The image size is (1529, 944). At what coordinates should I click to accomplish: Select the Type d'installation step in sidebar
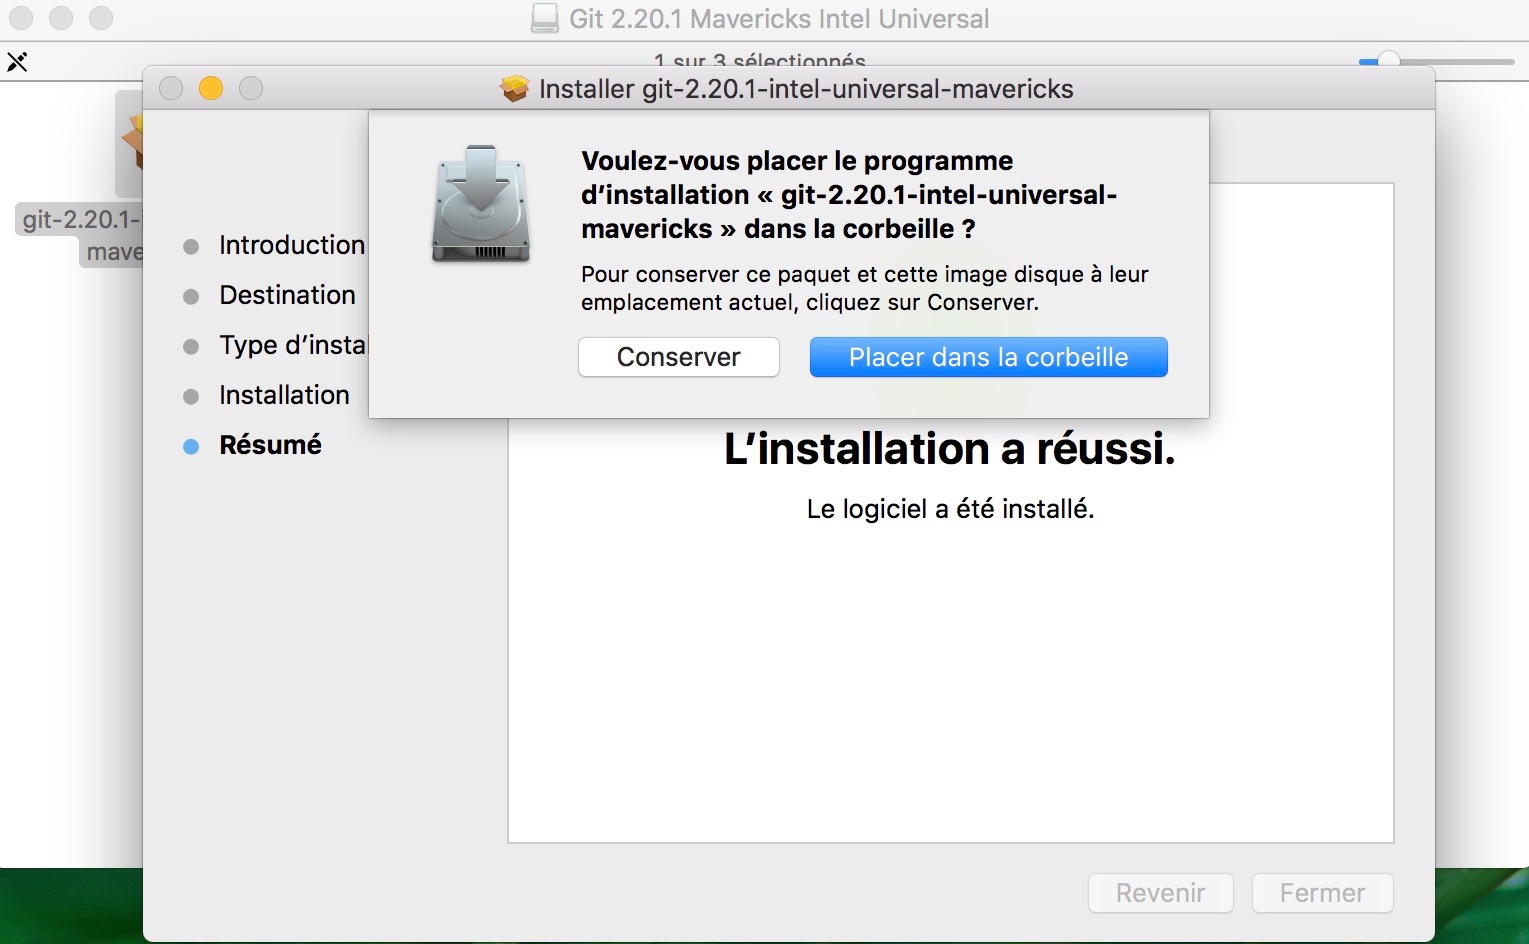click(x=275, y=345)
